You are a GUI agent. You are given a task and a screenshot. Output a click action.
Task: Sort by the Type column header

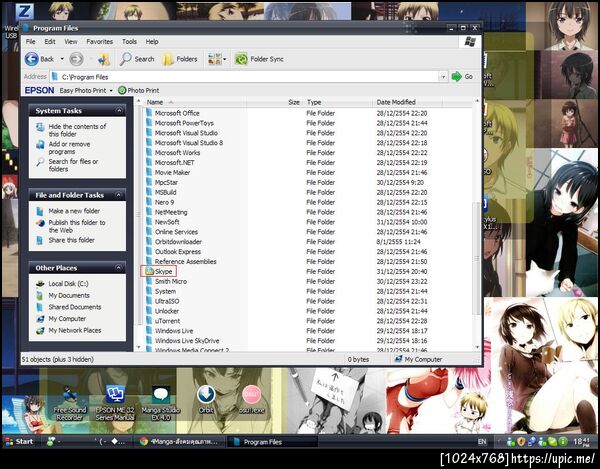338,102
